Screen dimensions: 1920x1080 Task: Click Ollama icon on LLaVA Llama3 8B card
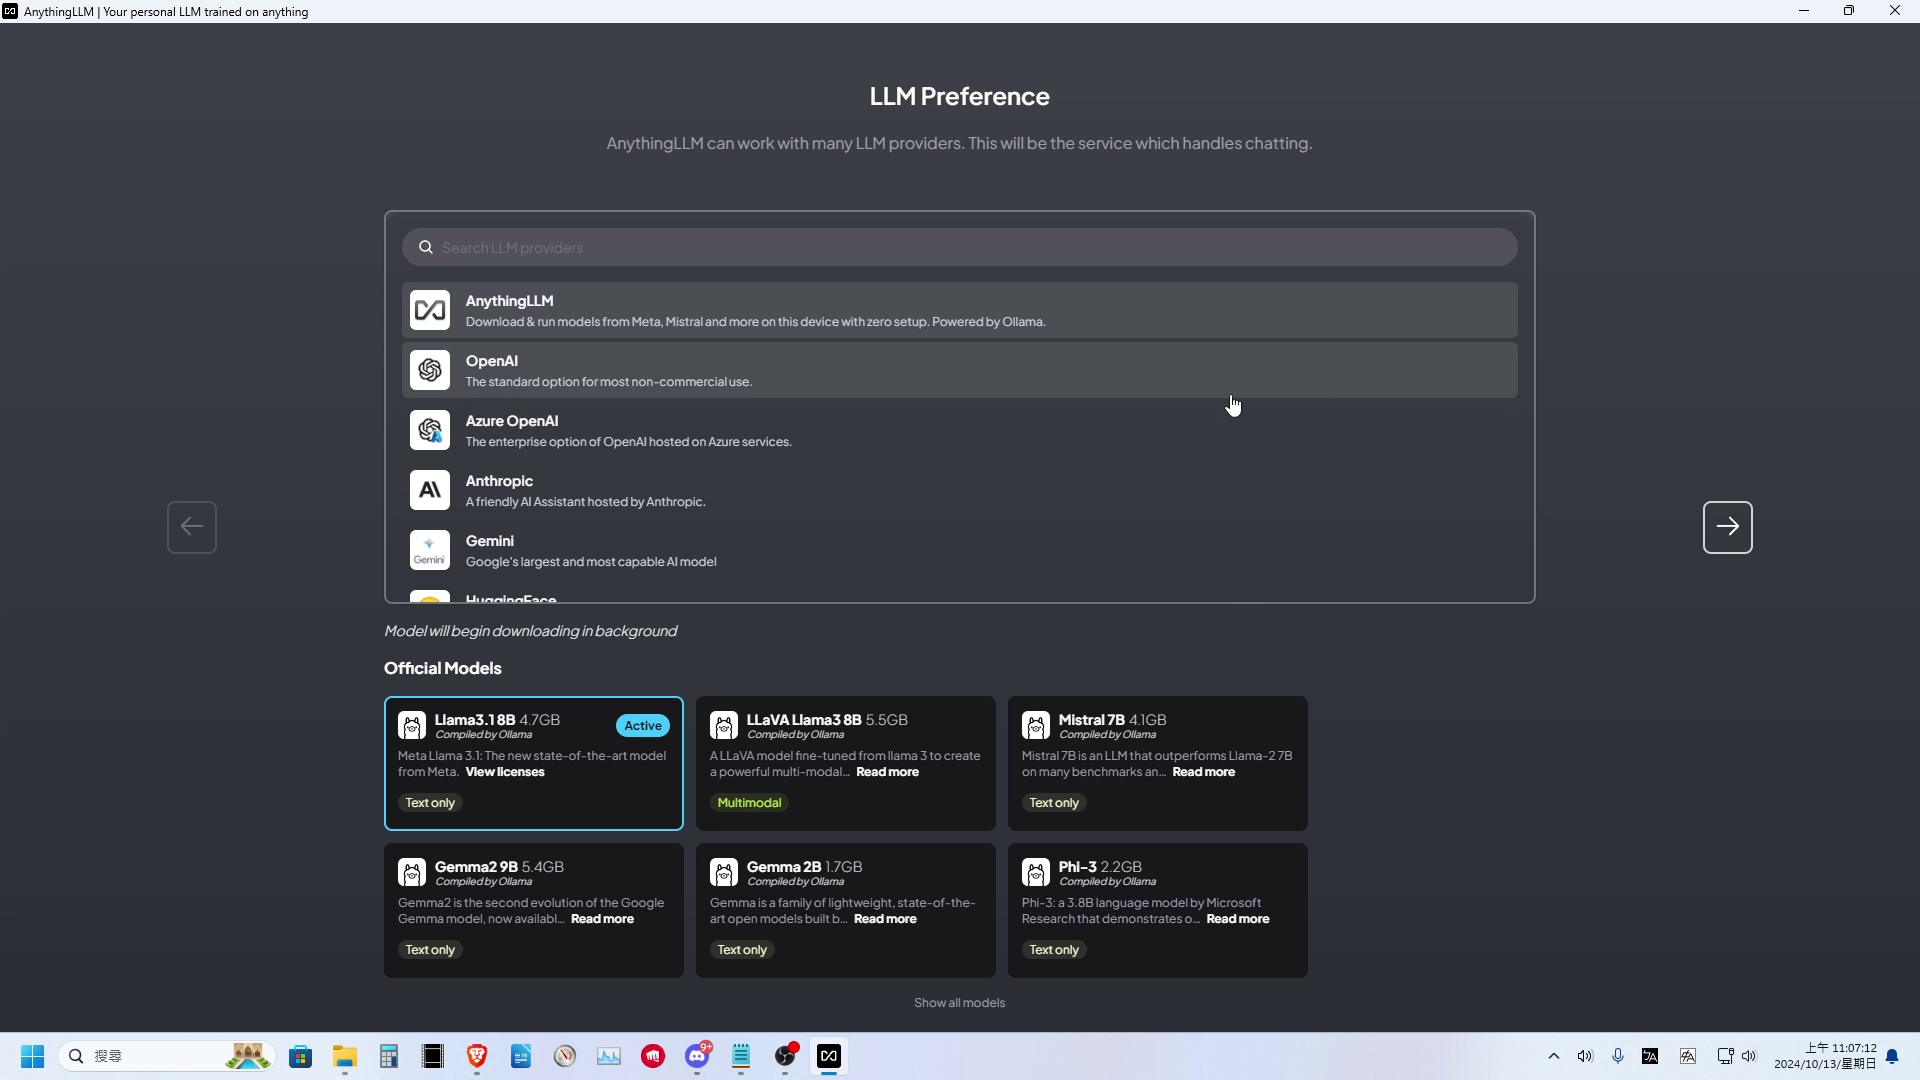click(x=724, y=725)
